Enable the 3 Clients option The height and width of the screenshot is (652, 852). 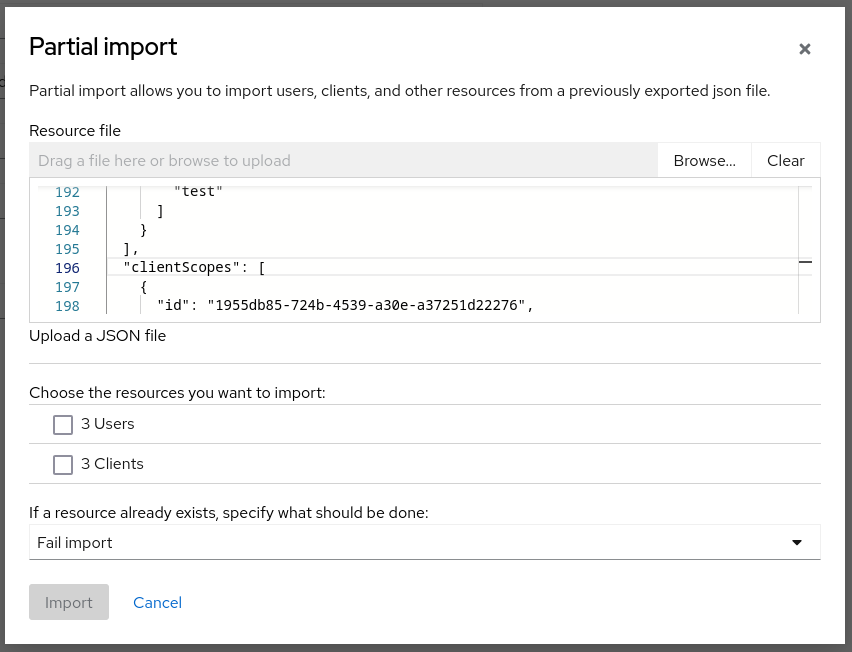(63, 464)
